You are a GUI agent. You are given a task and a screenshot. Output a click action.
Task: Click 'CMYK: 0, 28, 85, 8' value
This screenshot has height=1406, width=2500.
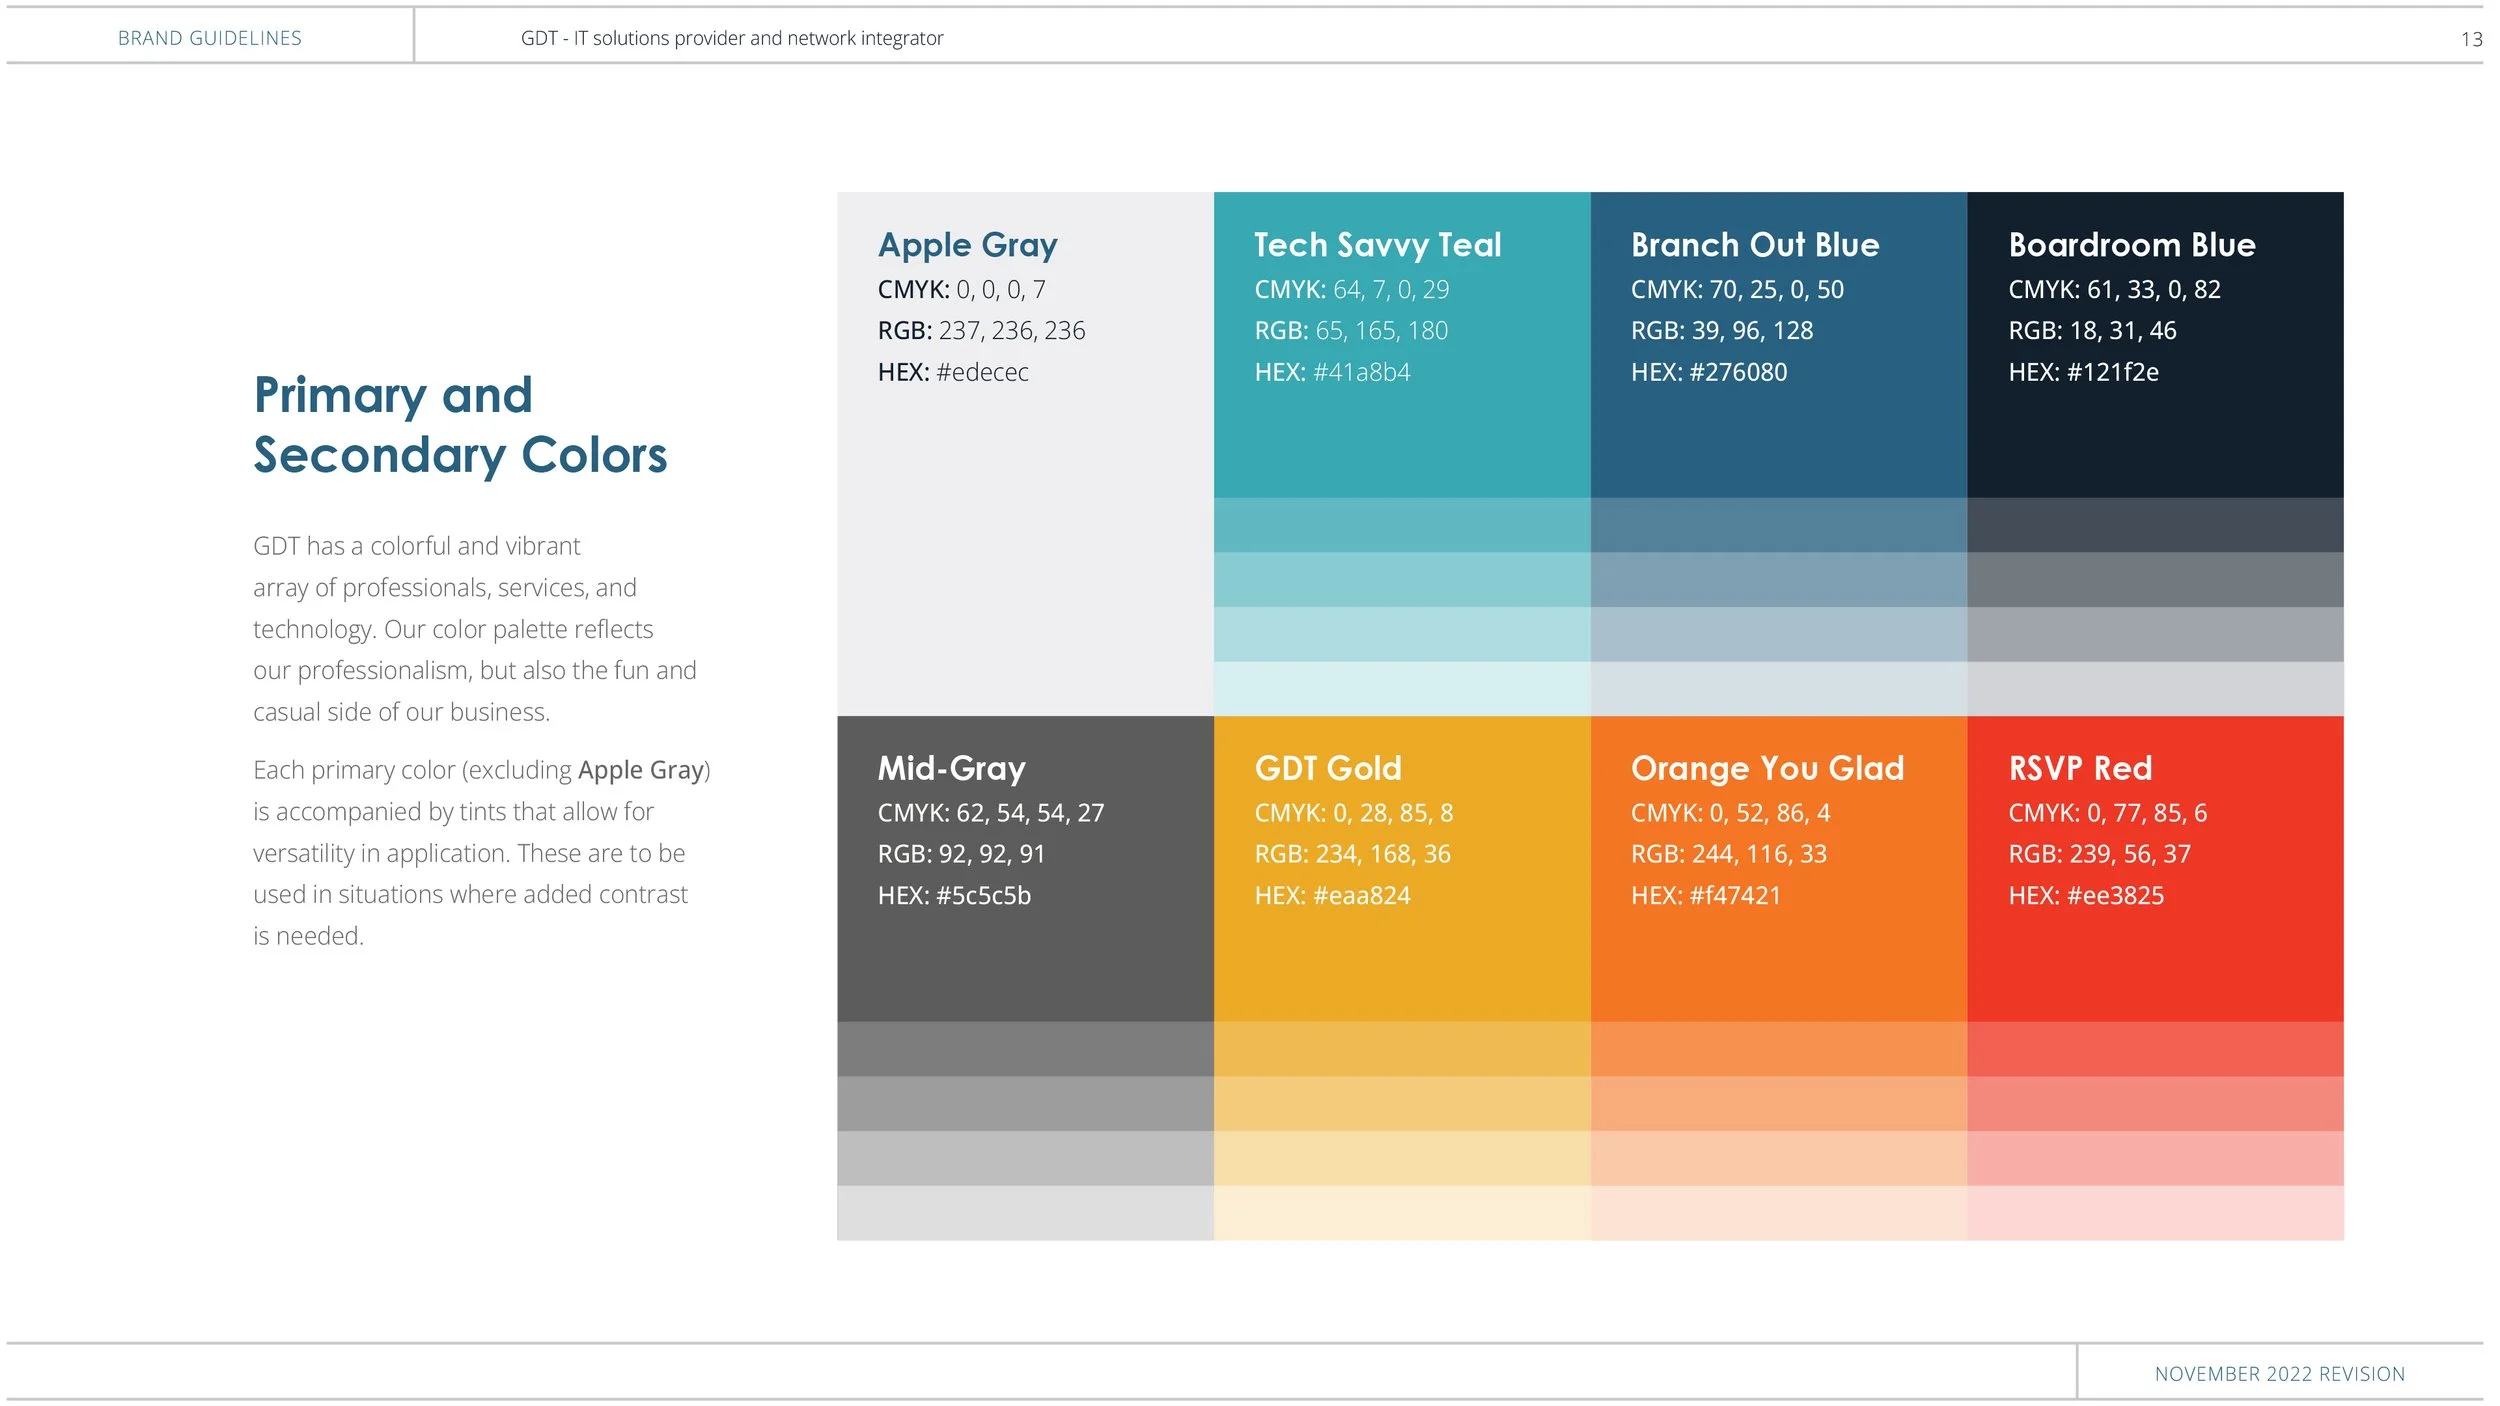click(x=1354, y=813)
